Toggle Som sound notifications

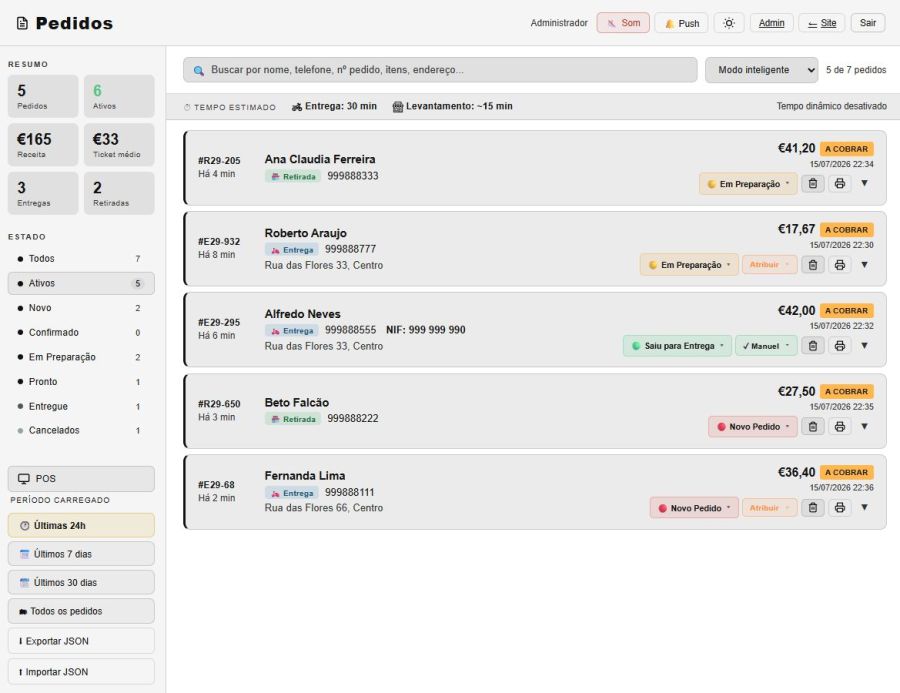pyautogui.click(x=623, y=23)
